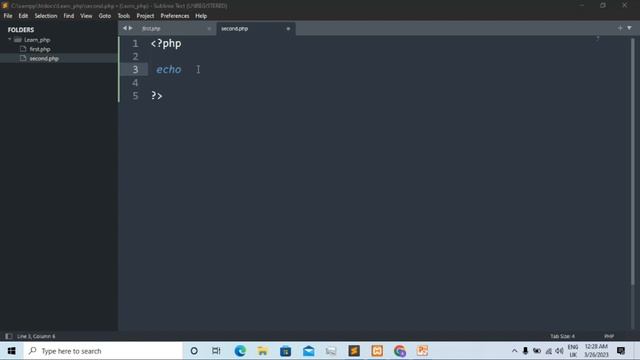Viewport: 640px width, 360px height.
Task: Change ENG UK input language
Action: (573, 351)
